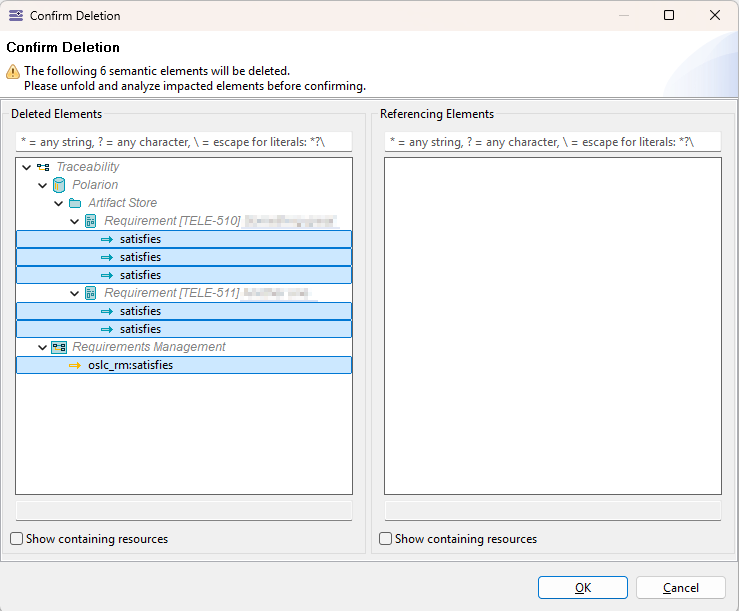Focus the Referencing Elements filter field
The height and width of the screenshot is (611, 739).
(553, 142)
